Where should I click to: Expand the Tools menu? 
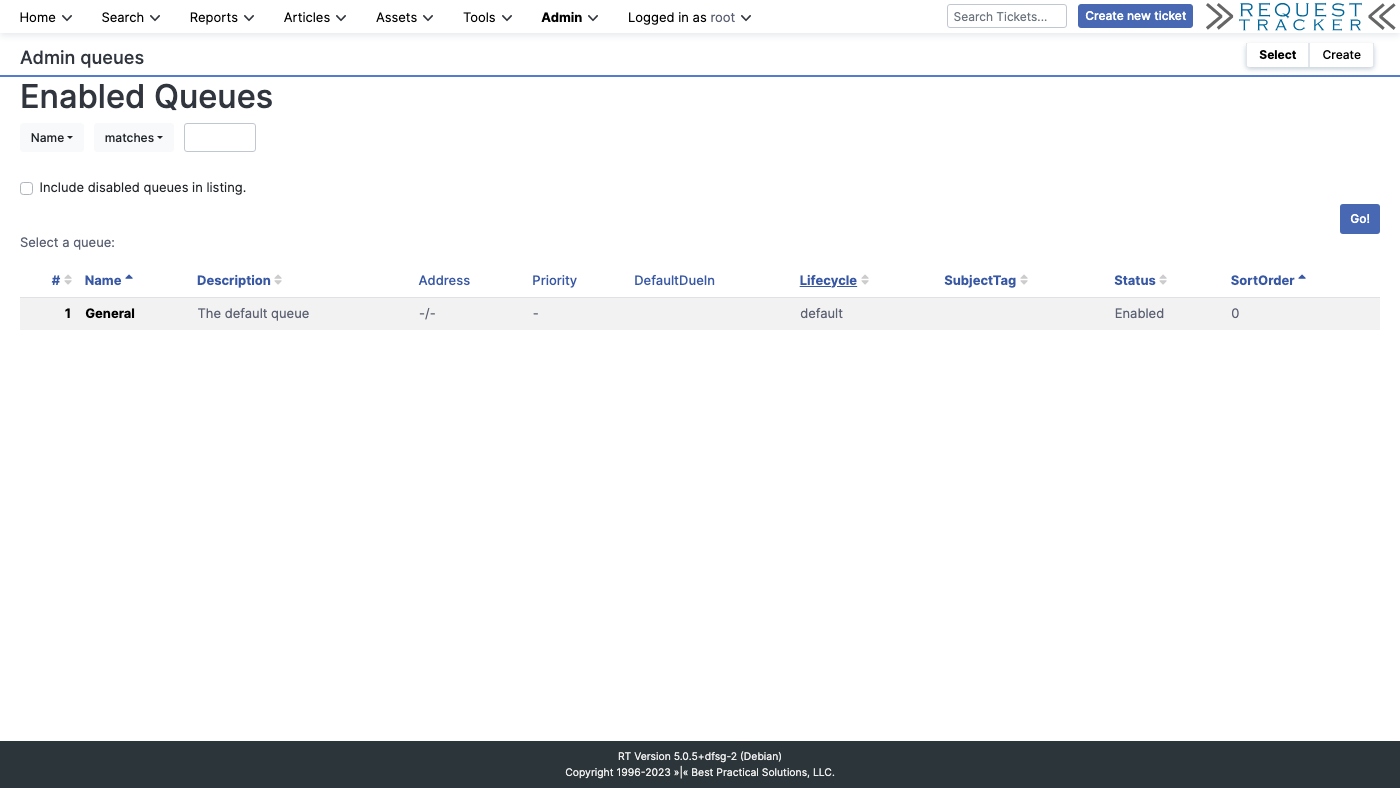[488, 17]
